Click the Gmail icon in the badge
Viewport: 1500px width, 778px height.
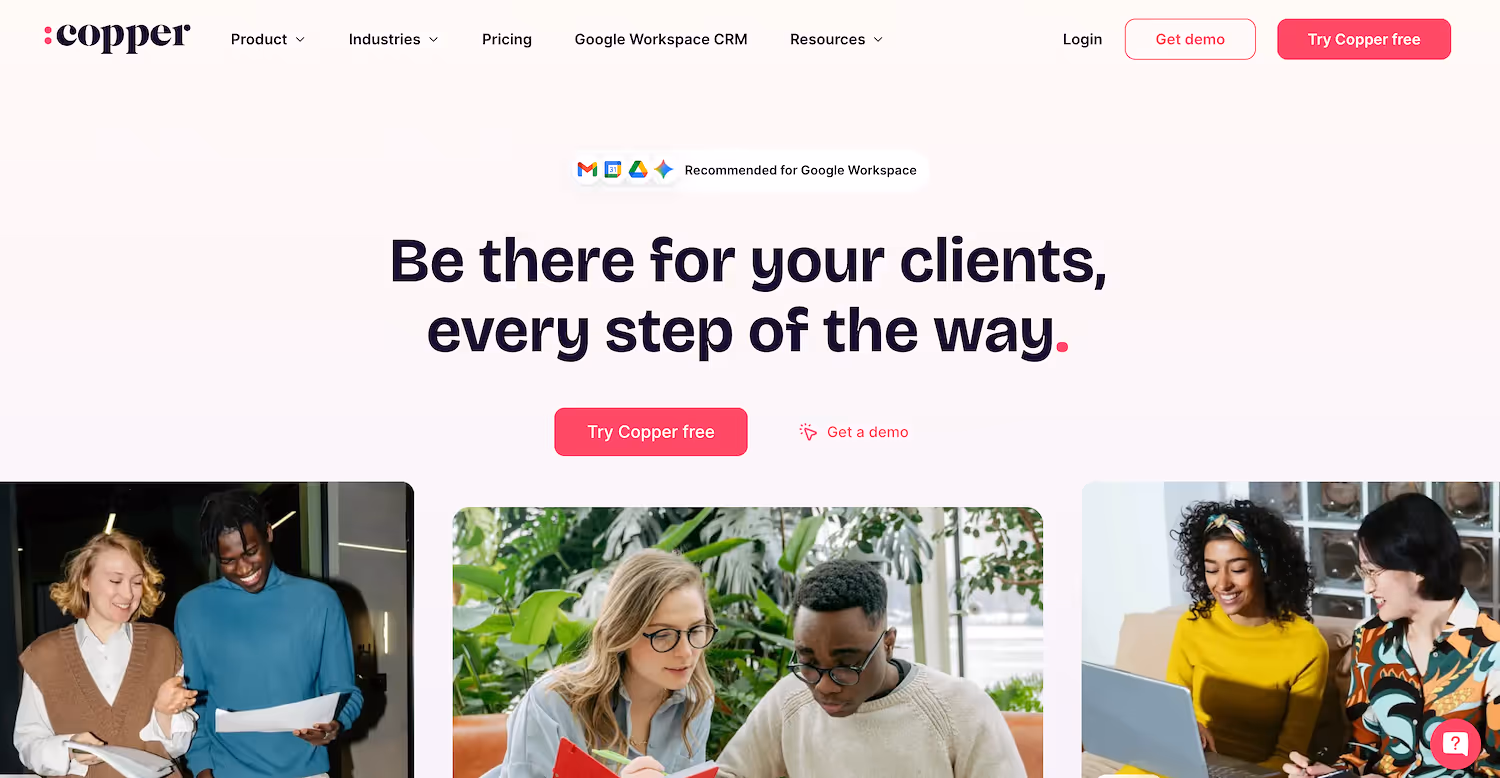coord(587,170)
